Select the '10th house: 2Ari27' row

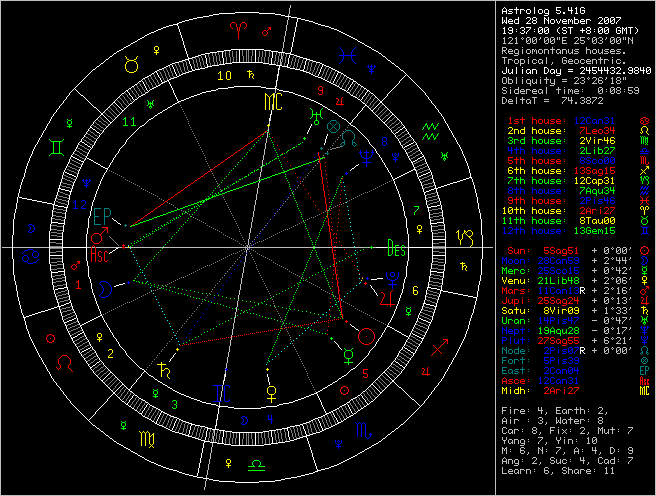point(576,211)
